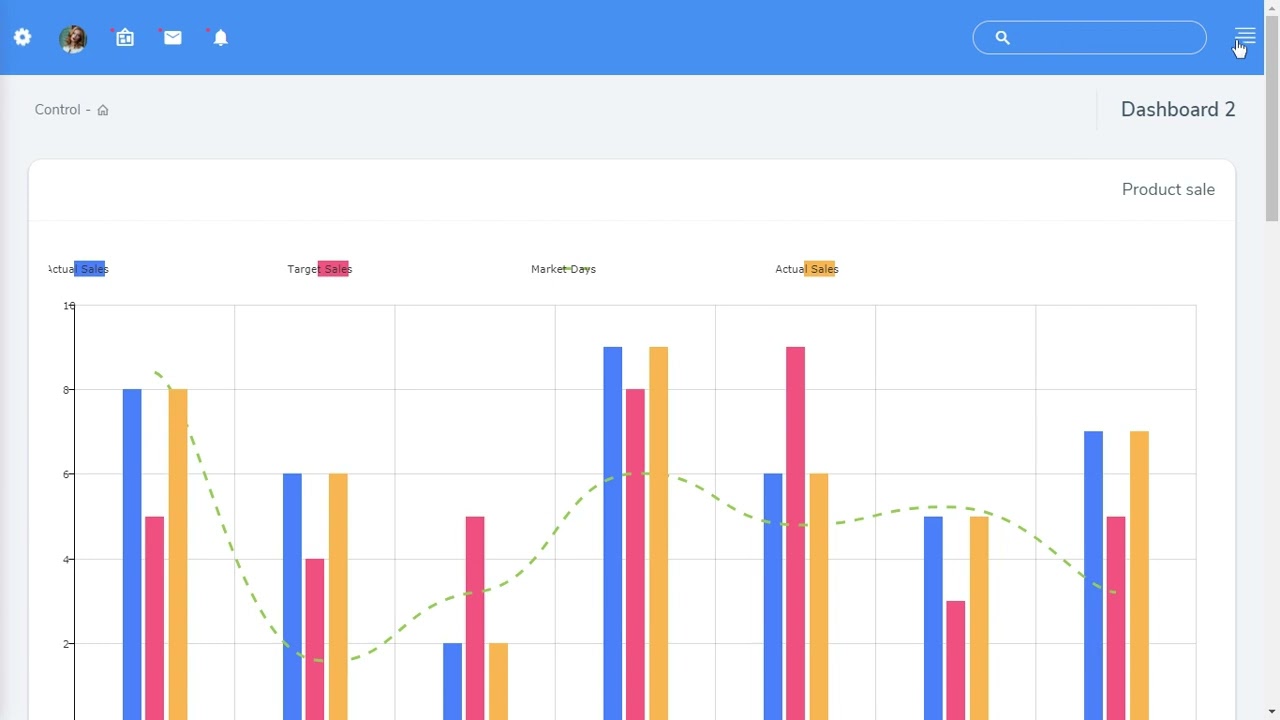
Task: Click the Control breadcrumb text
Action: [57, 110]
